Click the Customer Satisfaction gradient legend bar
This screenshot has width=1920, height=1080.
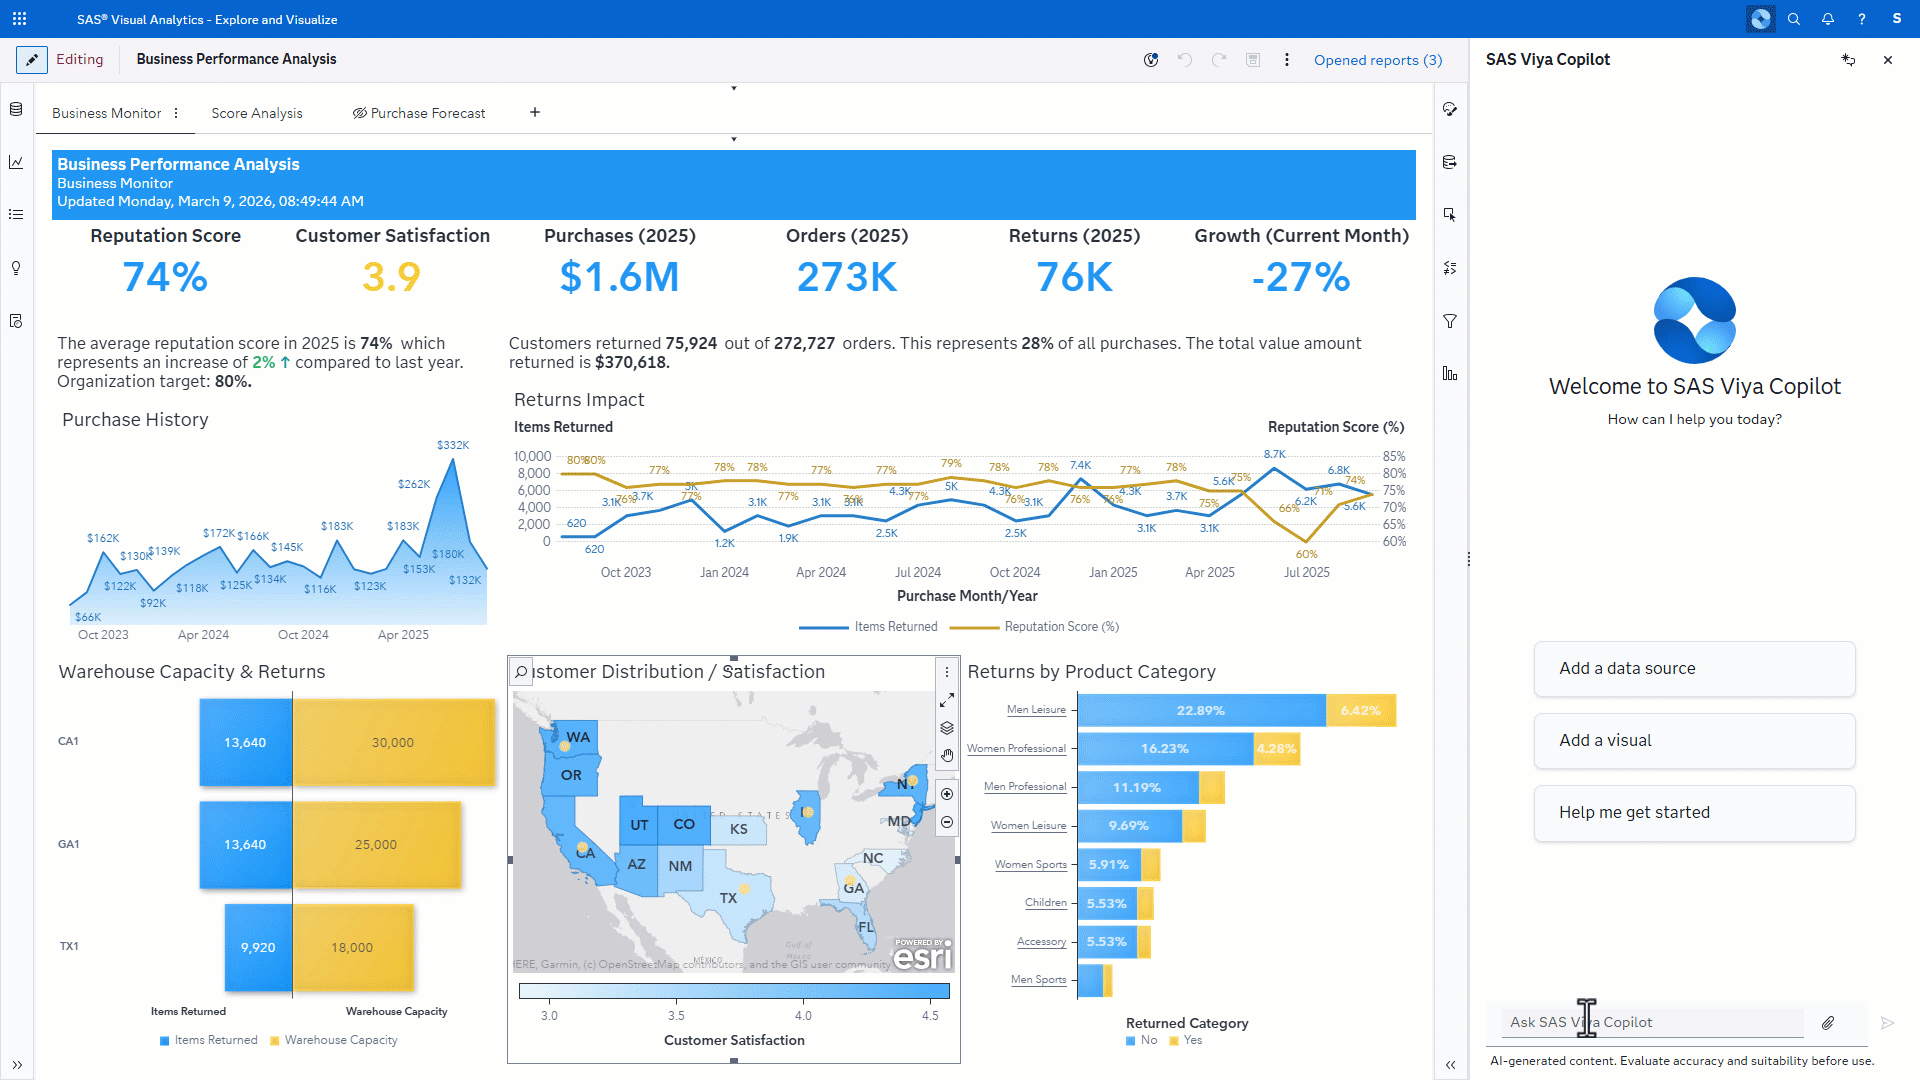[734, 991]
